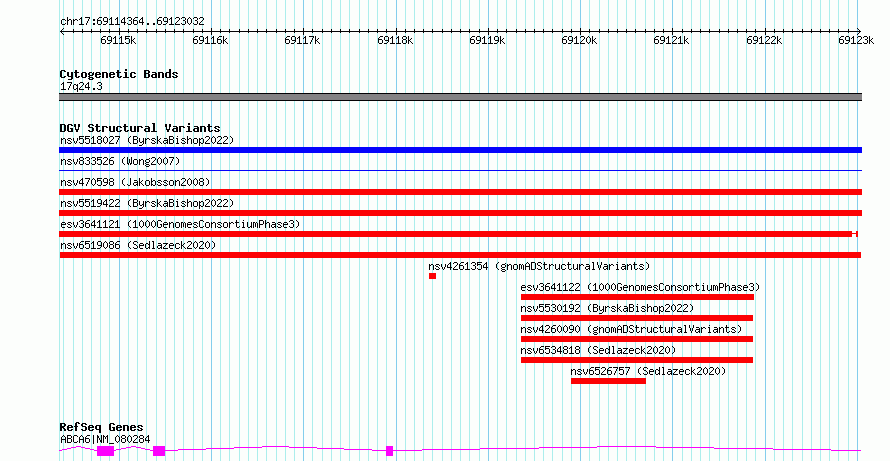Click the right arrow of the ruler

coord(859,31)
